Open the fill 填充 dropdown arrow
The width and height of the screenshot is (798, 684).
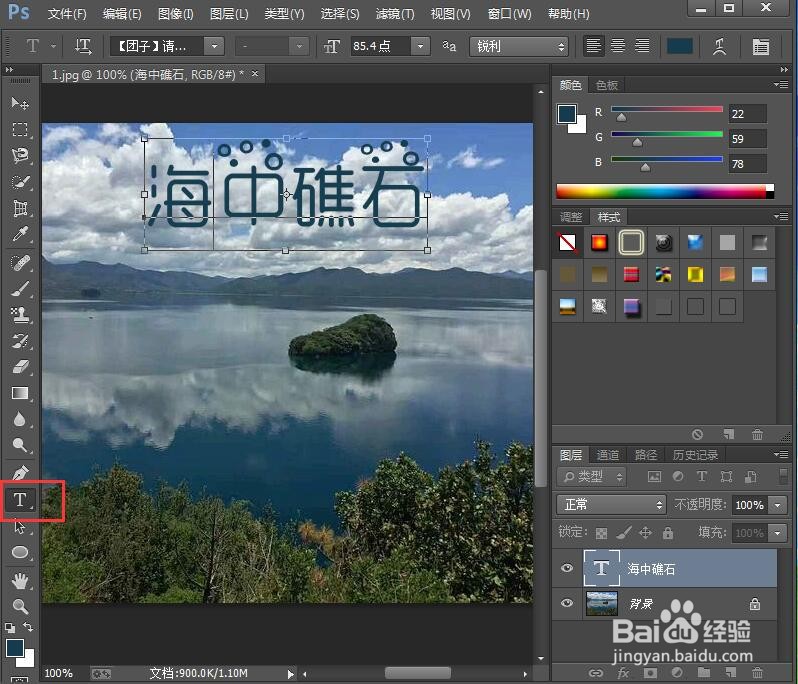coord(777,533)
